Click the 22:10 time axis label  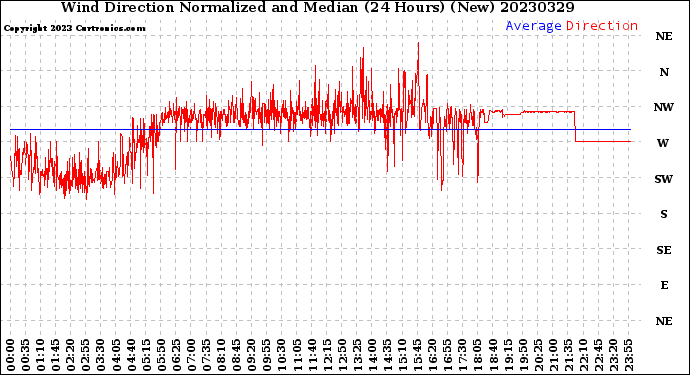click(583, 355)
